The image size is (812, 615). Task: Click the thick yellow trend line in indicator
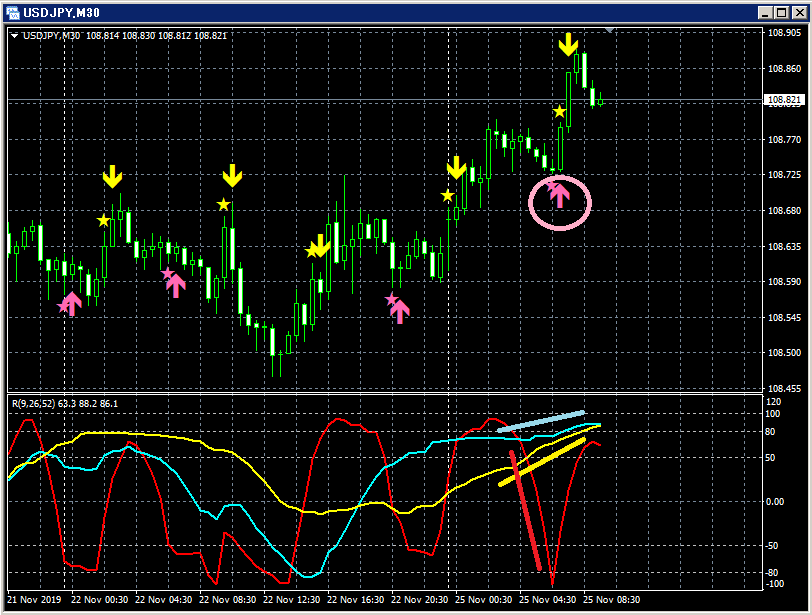tap(542, 462)
